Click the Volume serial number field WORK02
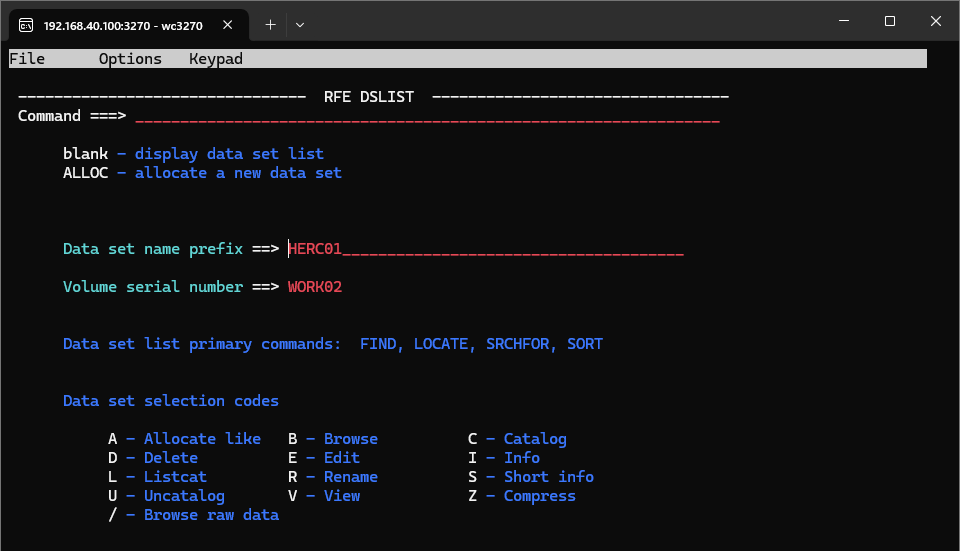Image resolution: width=960 pixels, height=551 pixels. 315,287
